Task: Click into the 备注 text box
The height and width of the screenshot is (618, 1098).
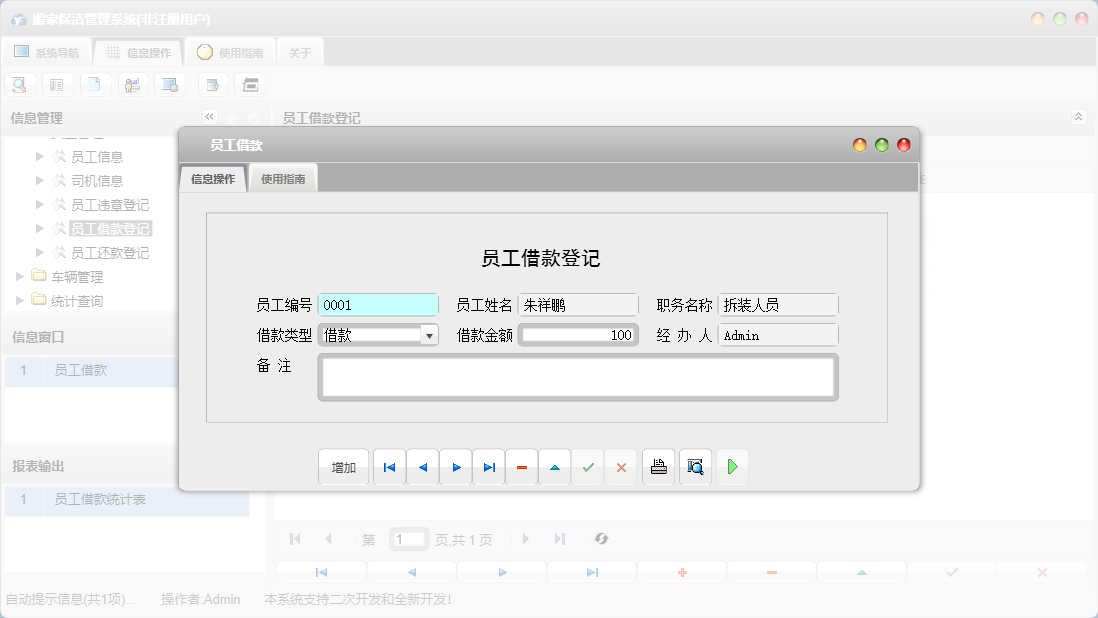Action: pos(578,377)
